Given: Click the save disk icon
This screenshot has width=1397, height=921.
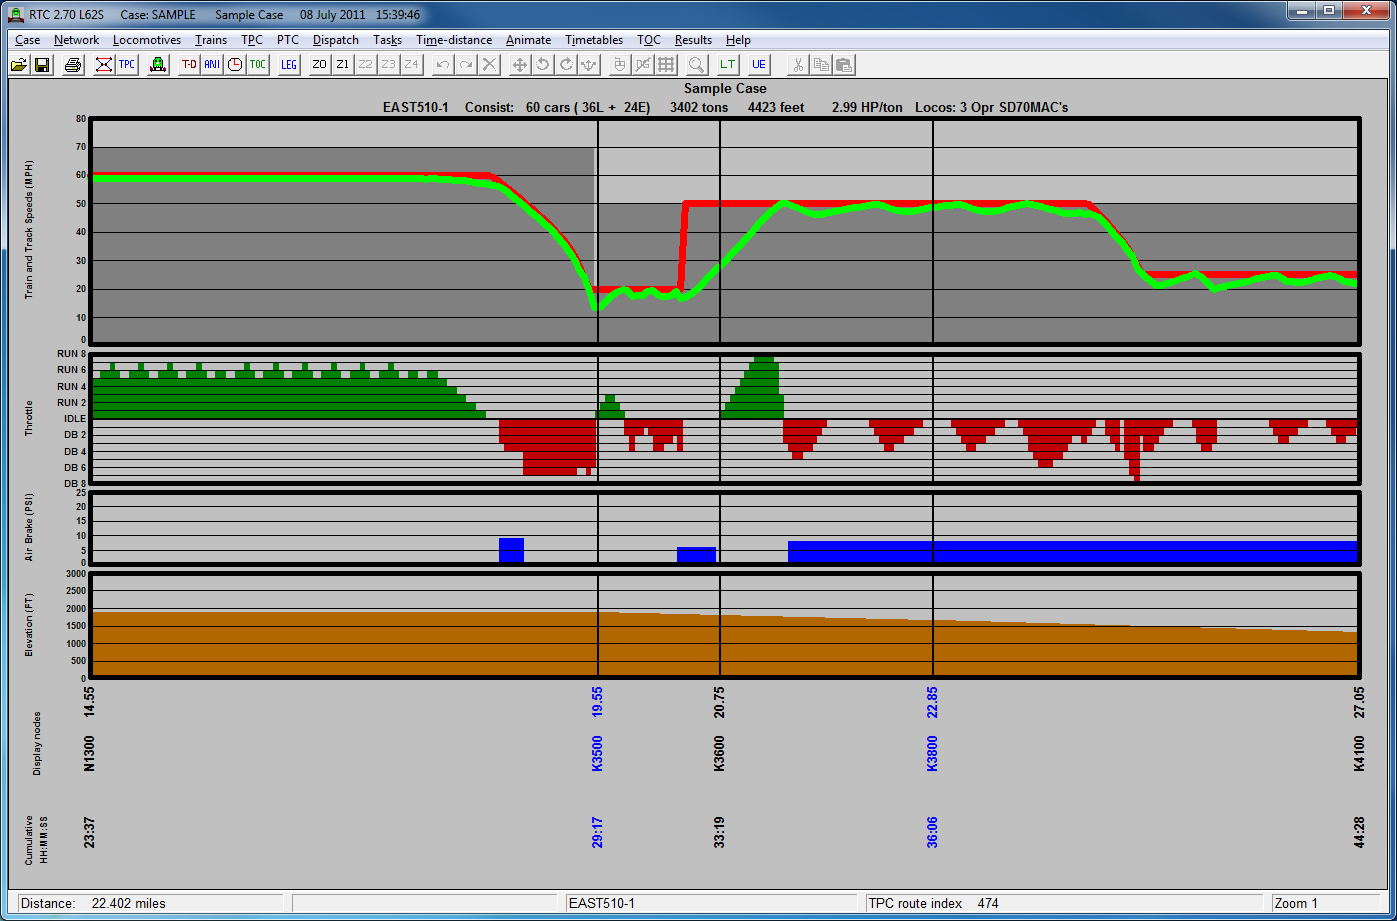Looking at the screenshot, I should tap(42, 65).
